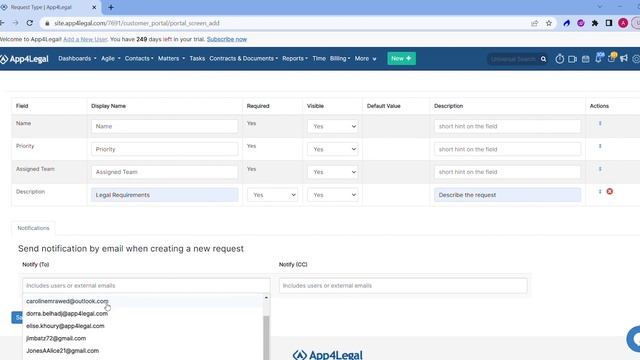Remove the Description field with the red X
The image size is (640, 360).
610,191
